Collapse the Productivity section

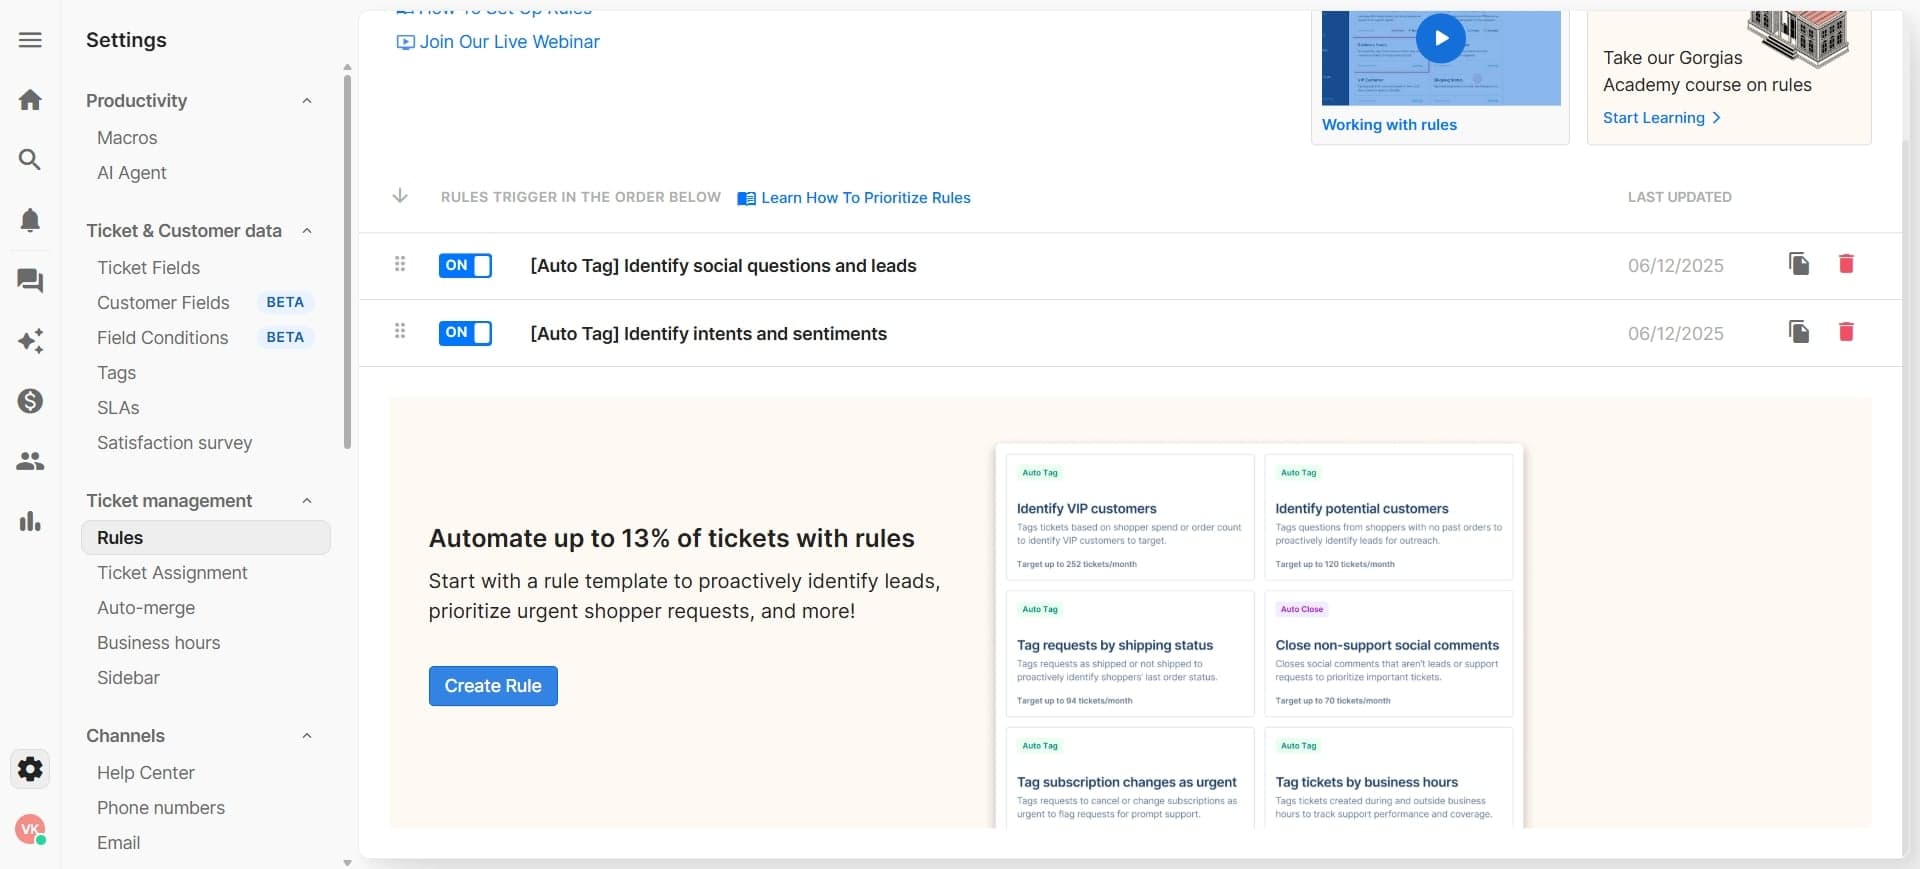coord(307,101)
